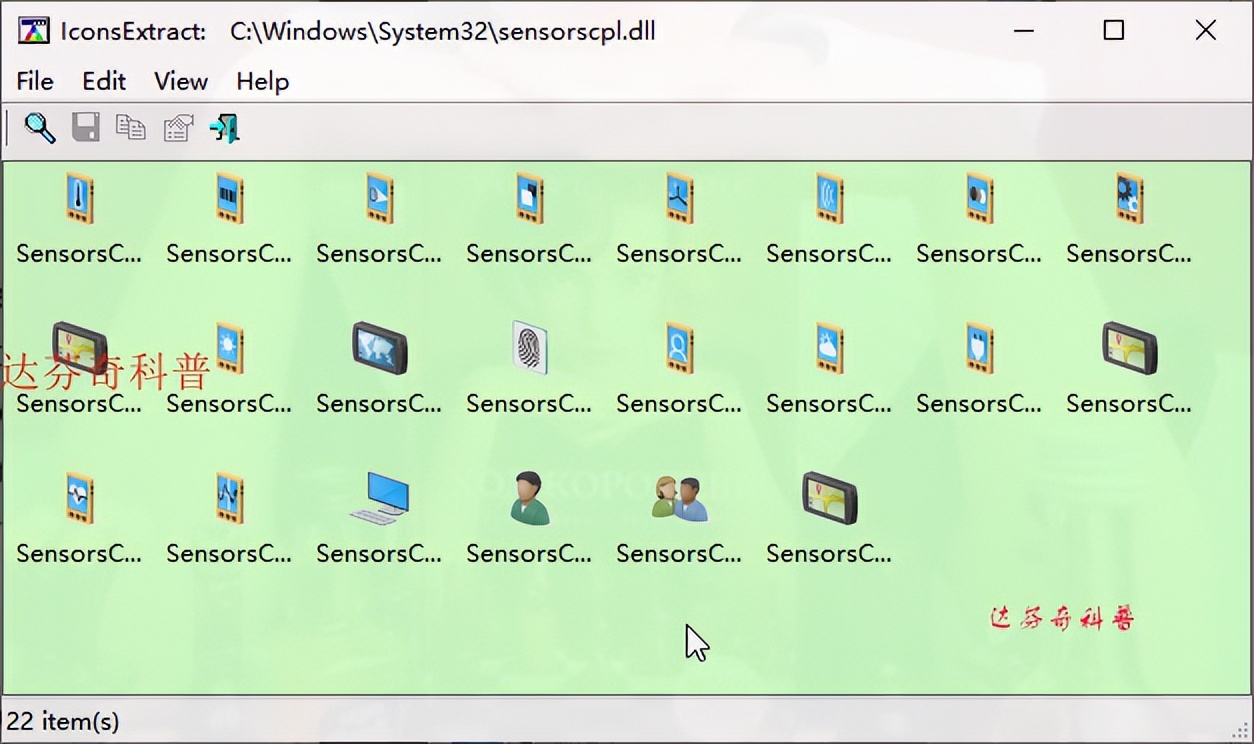The image size is (1254, 744).
Task: Click the sensorscpl.dll path in title bar
Action: pyautogui.click(x=442, y=31)
